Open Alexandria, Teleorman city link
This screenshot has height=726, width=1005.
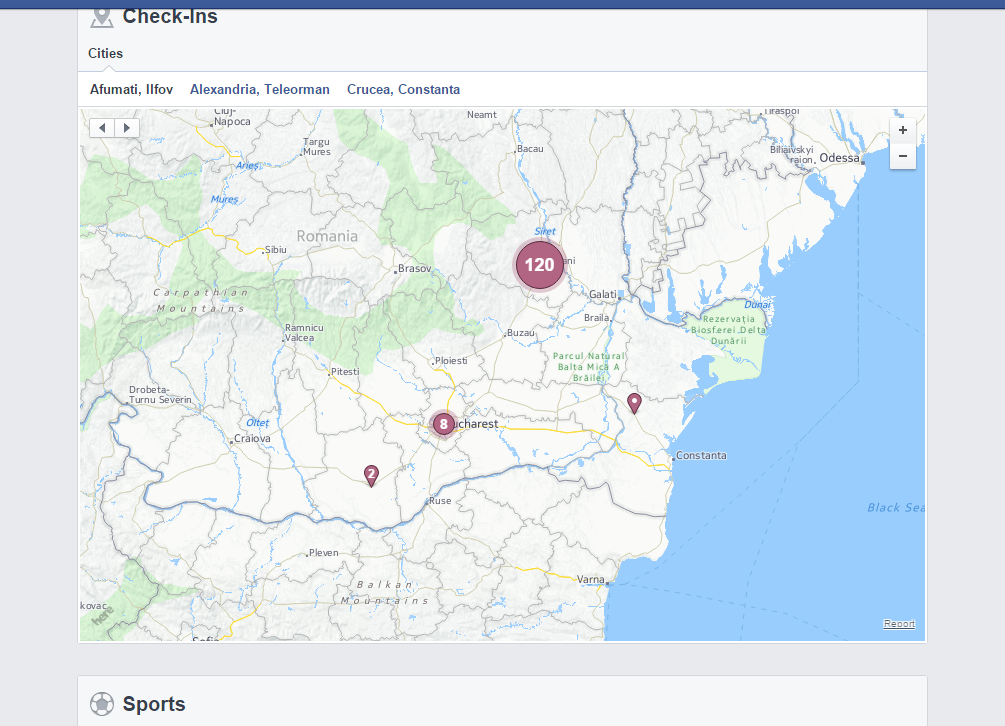[x=260, y=89]
